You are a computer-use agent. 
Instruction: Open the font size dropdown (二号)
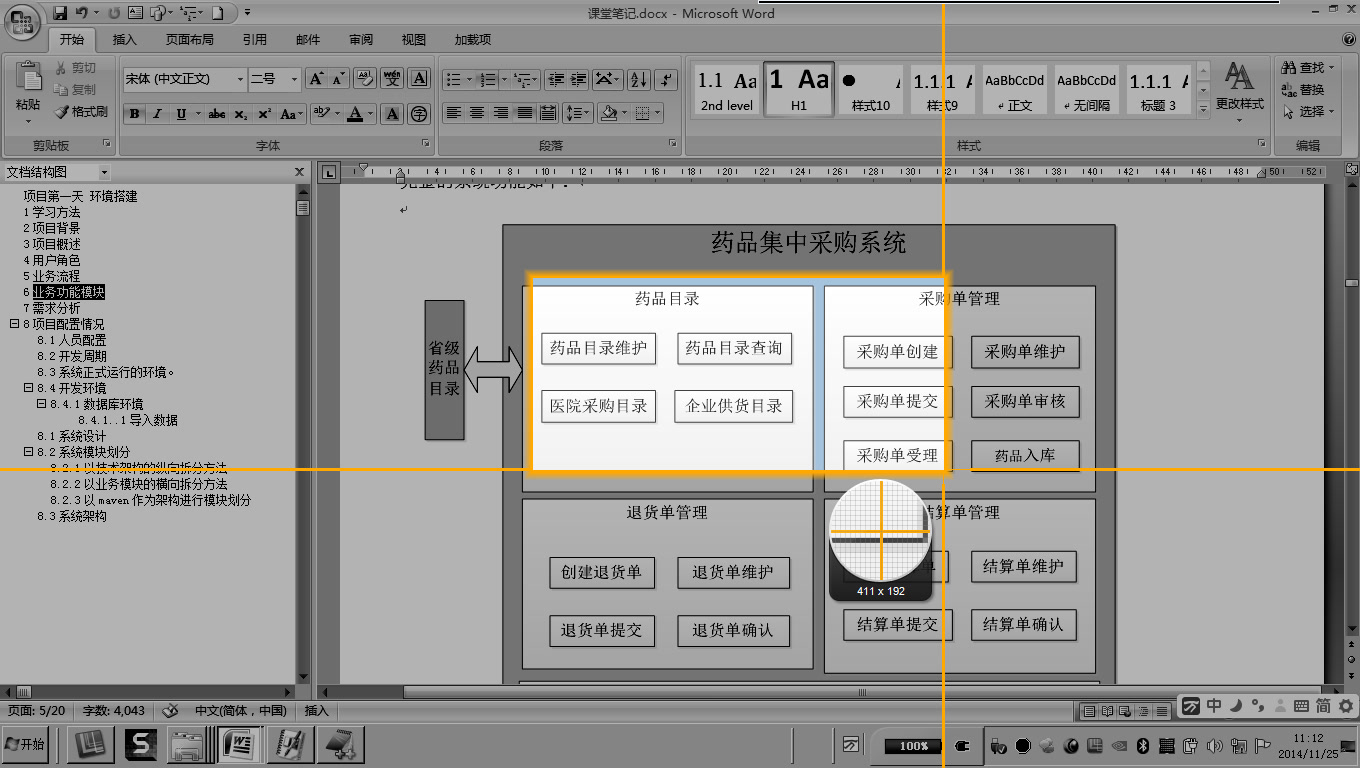294,79
